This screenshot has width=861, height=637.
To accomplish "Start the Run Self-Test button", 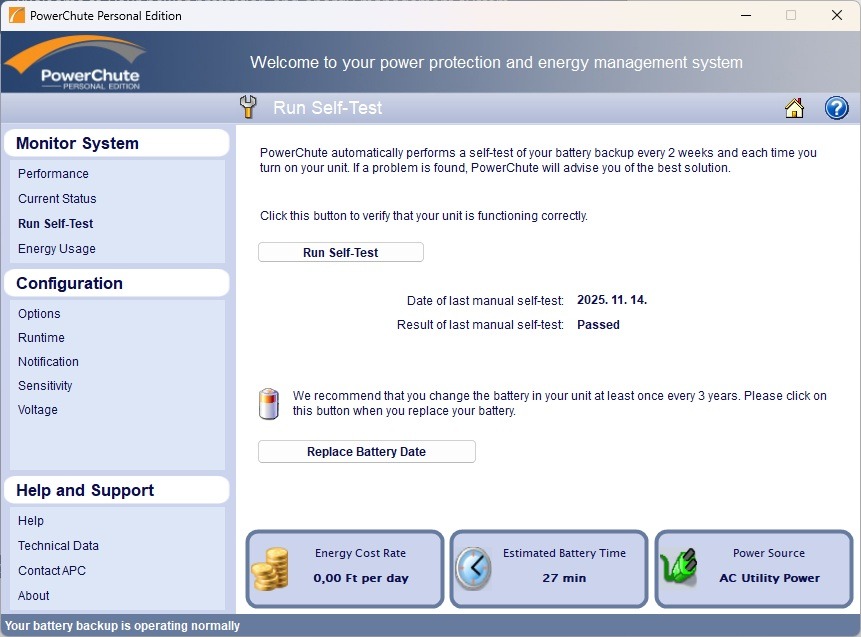I will [340, 252].
